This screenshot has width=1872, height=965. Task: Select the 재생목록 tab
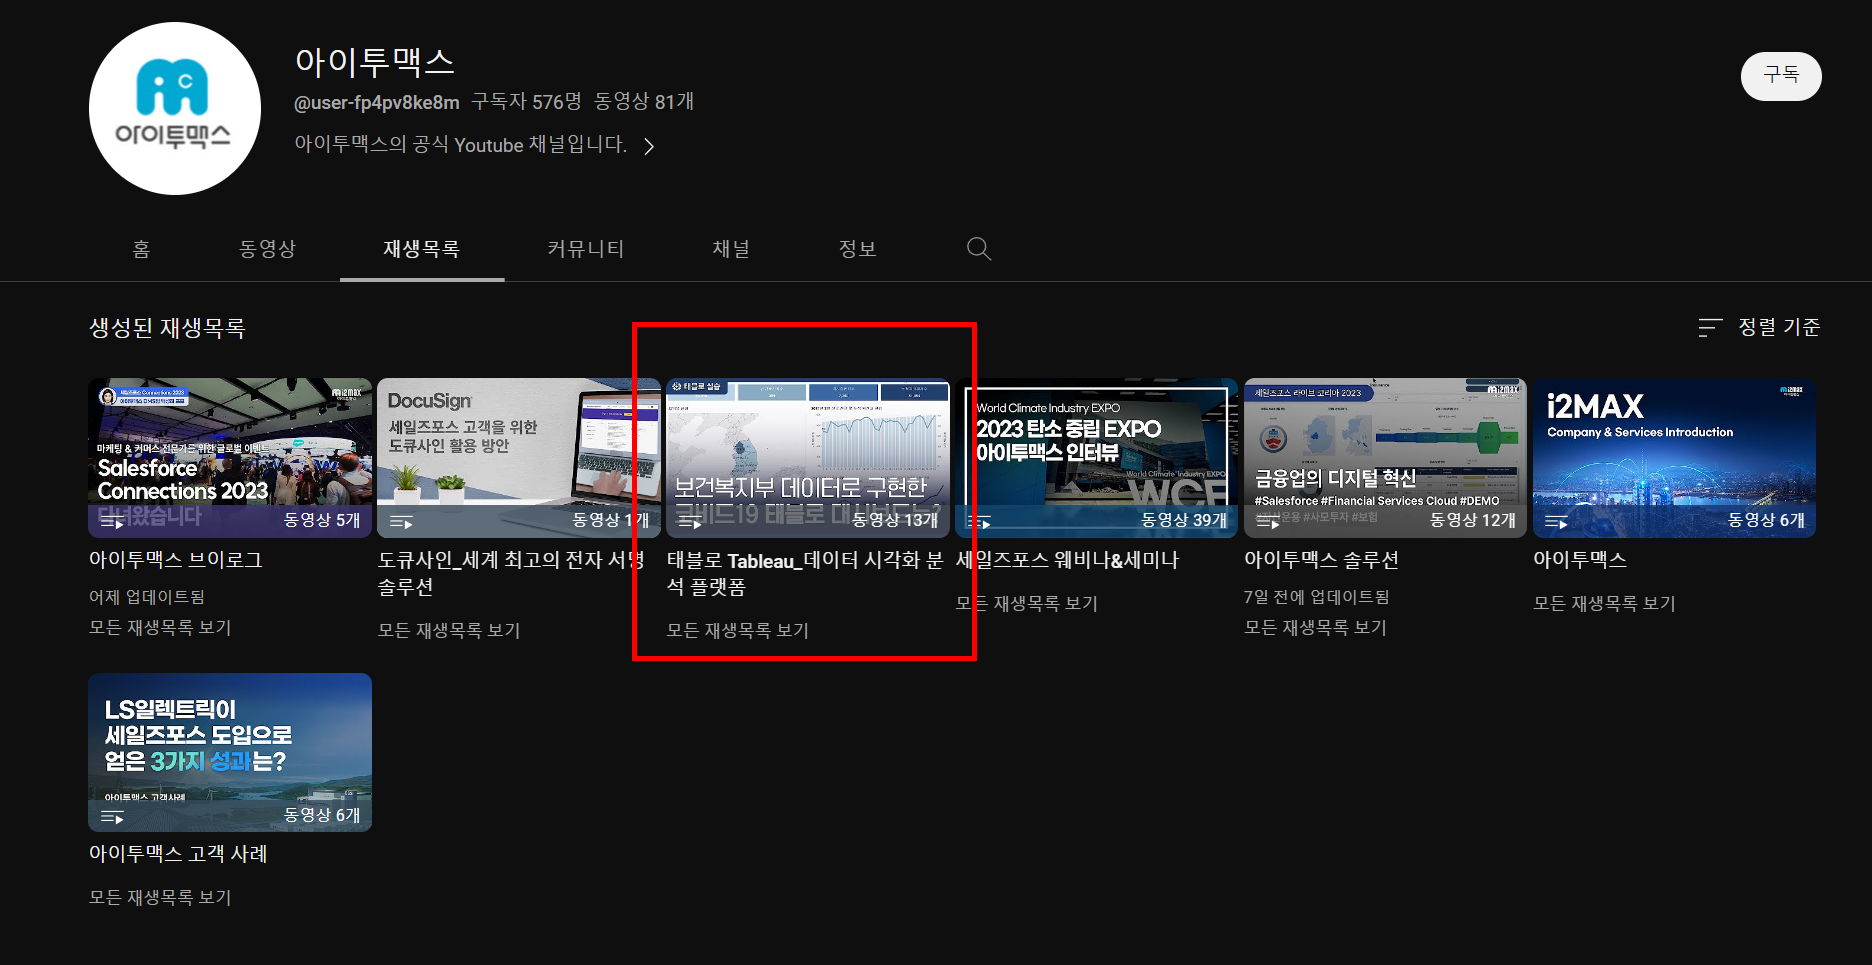[x=422, y=249]
